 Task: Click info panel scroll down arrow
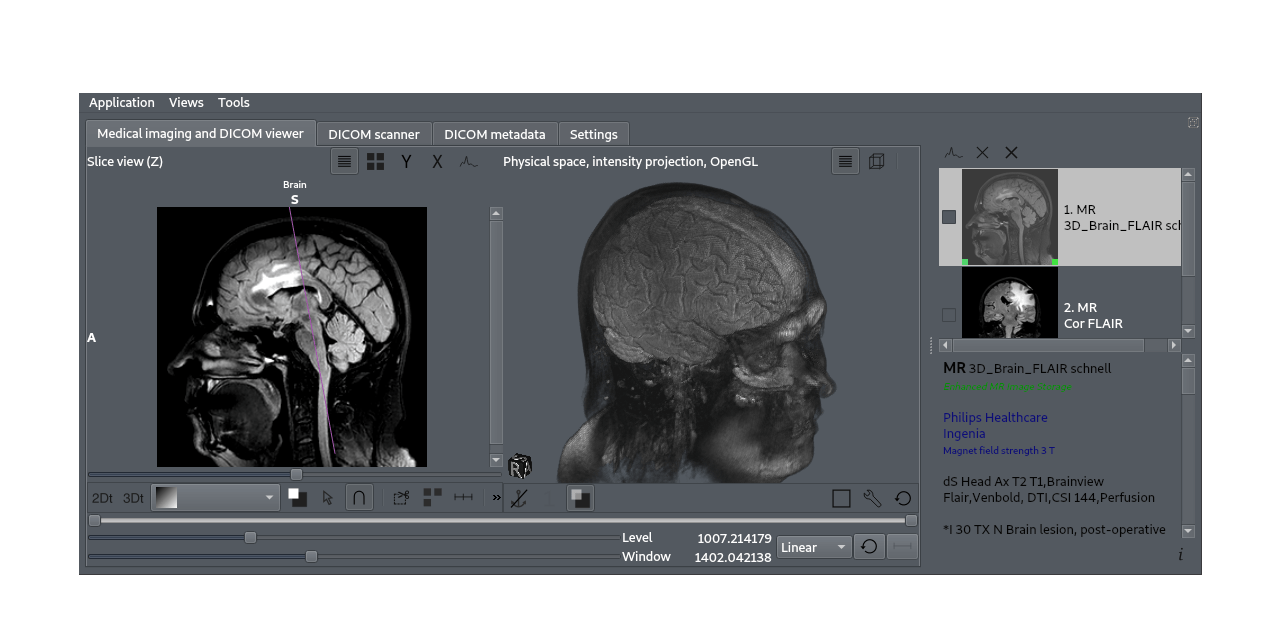pos(1188,531)
